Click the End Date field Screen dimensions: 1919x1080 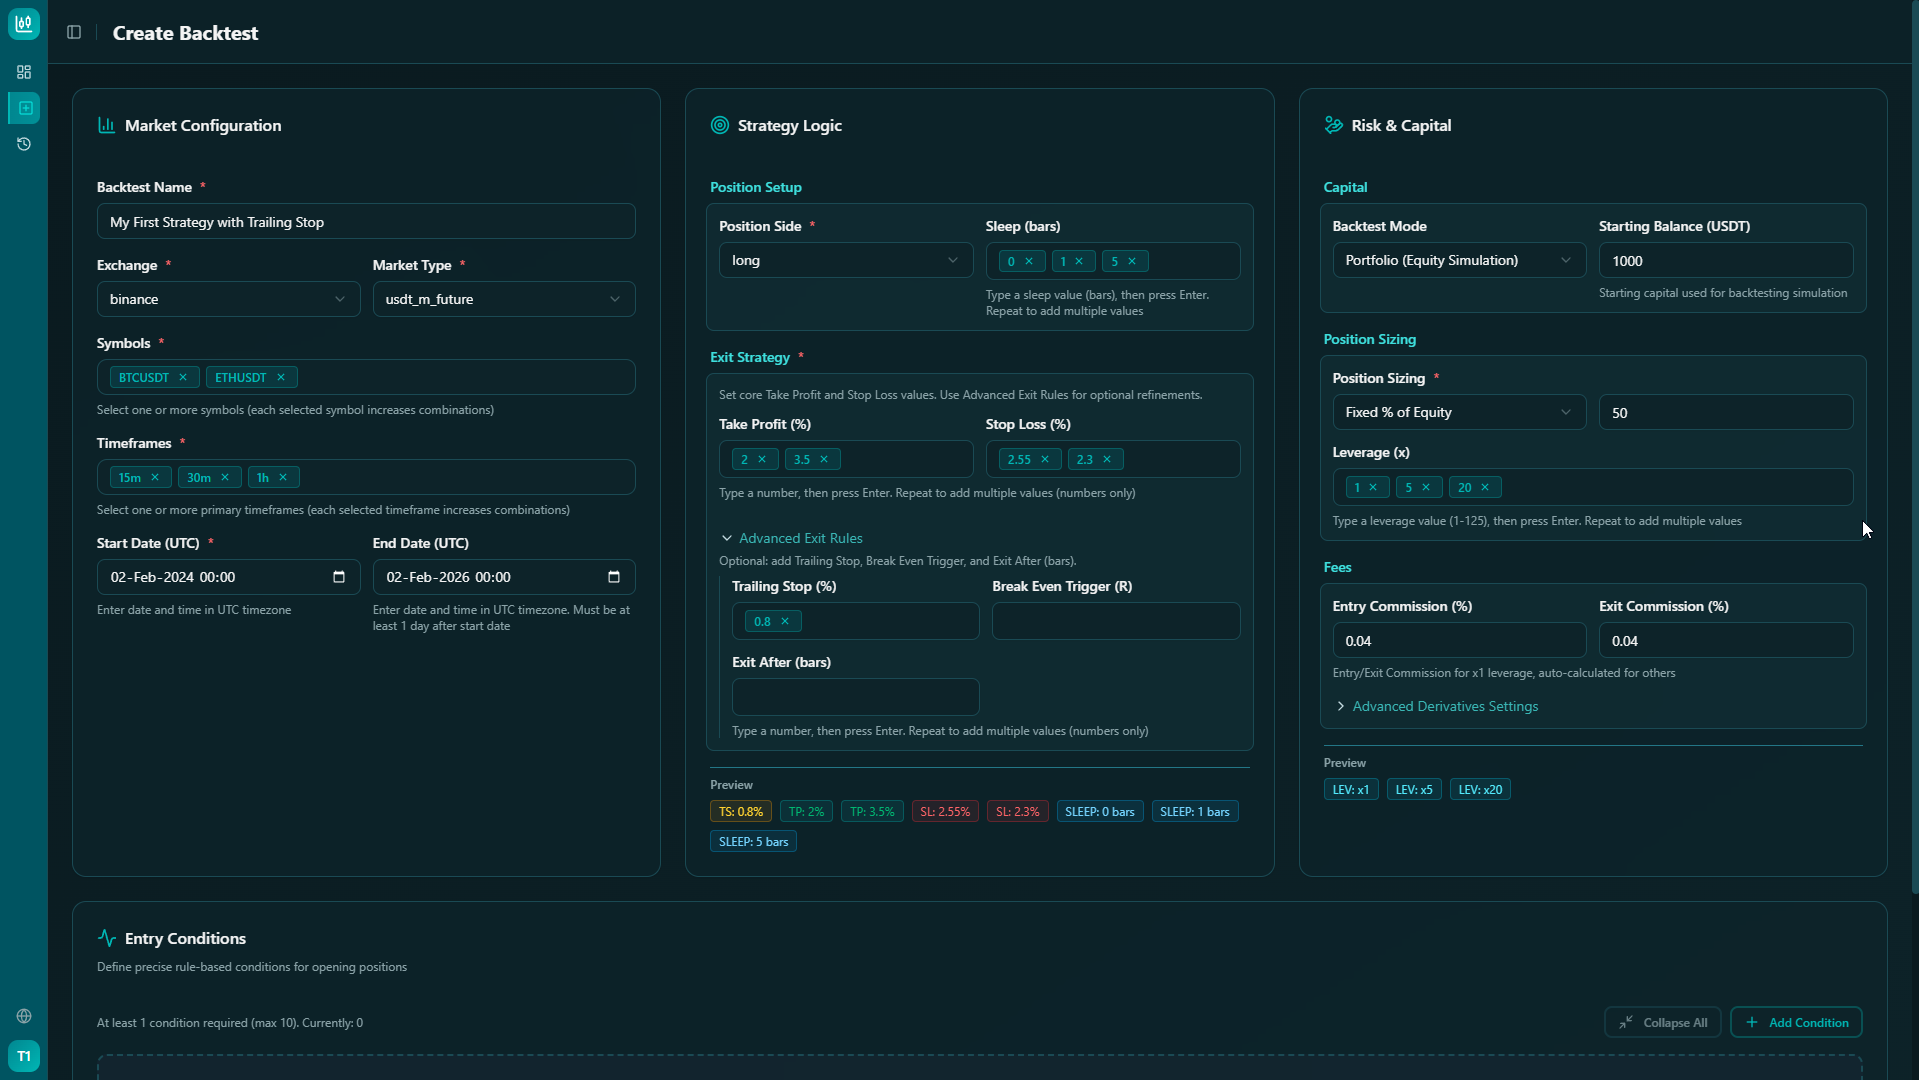504,577
